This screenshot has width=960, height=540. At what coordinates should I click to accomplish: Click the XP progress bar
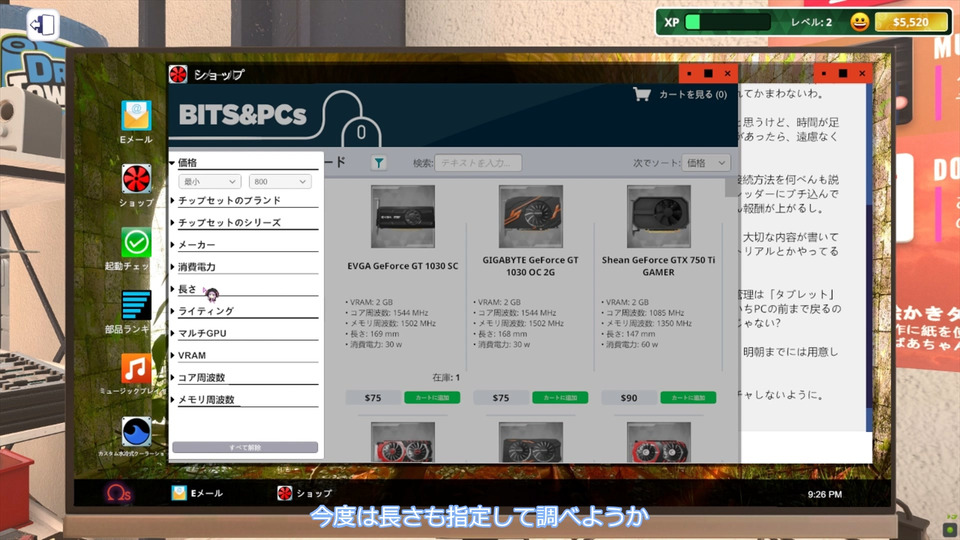click(x=727, y=22)
